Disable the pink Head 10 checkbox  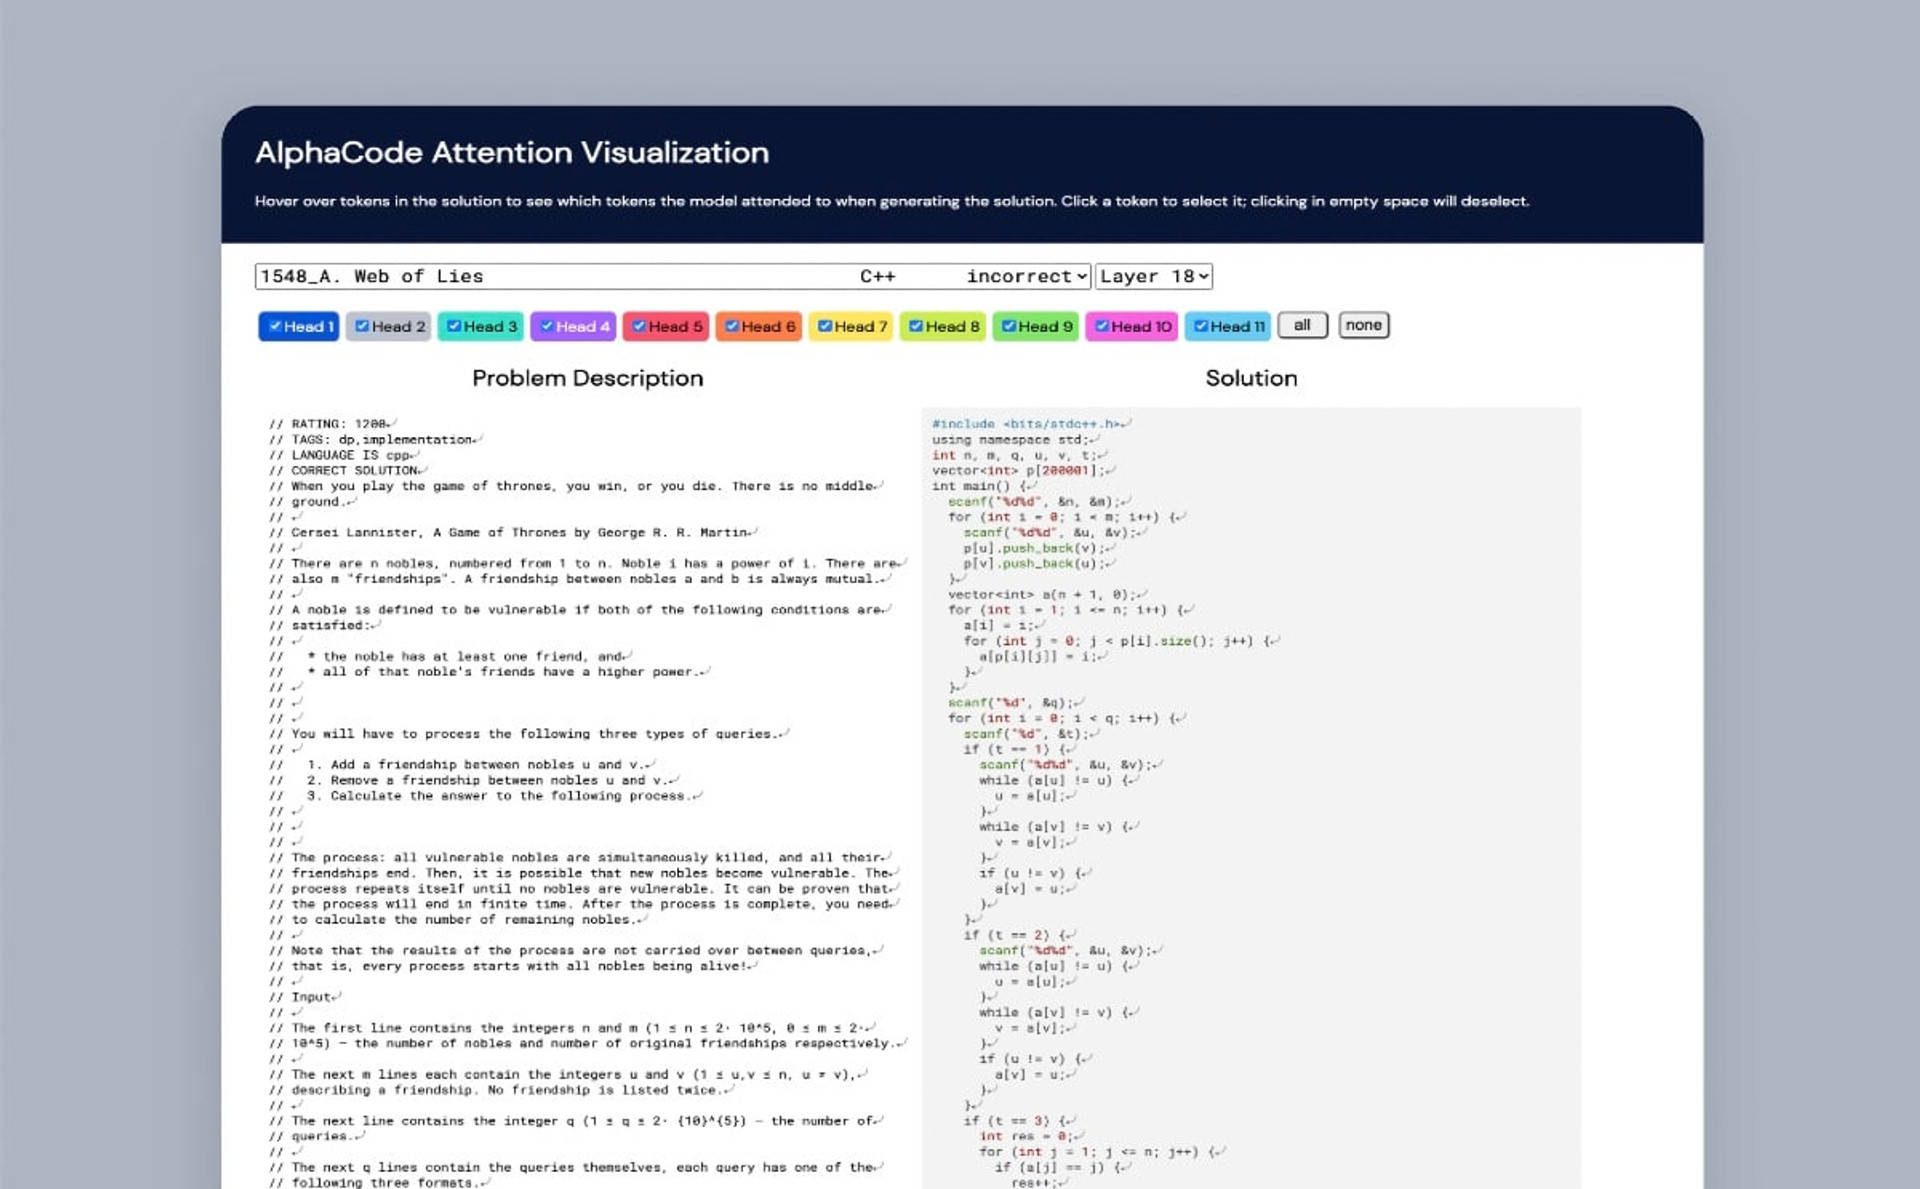pyautogui.click(x=1102, y=326)
